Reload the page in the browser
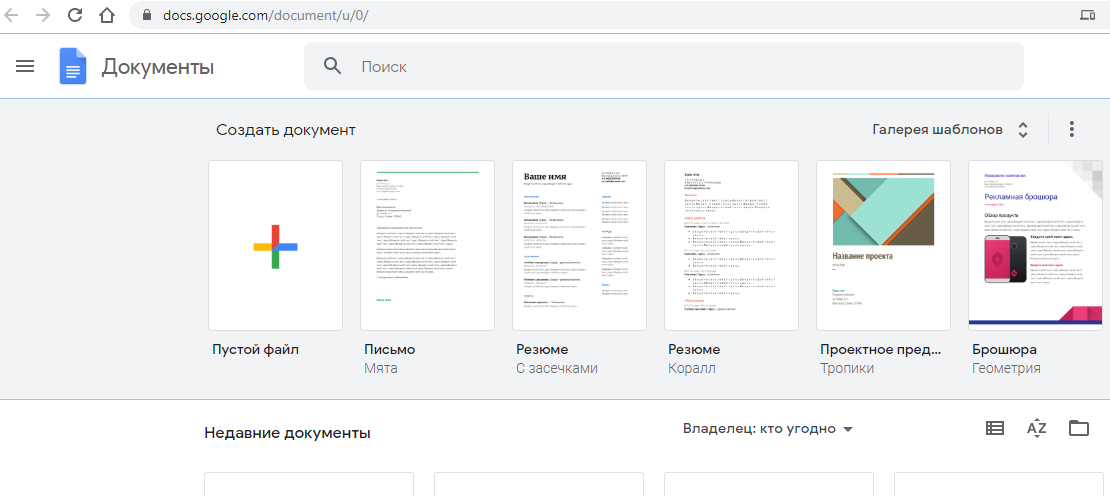The image size is (1110, 496). (75, 15)
